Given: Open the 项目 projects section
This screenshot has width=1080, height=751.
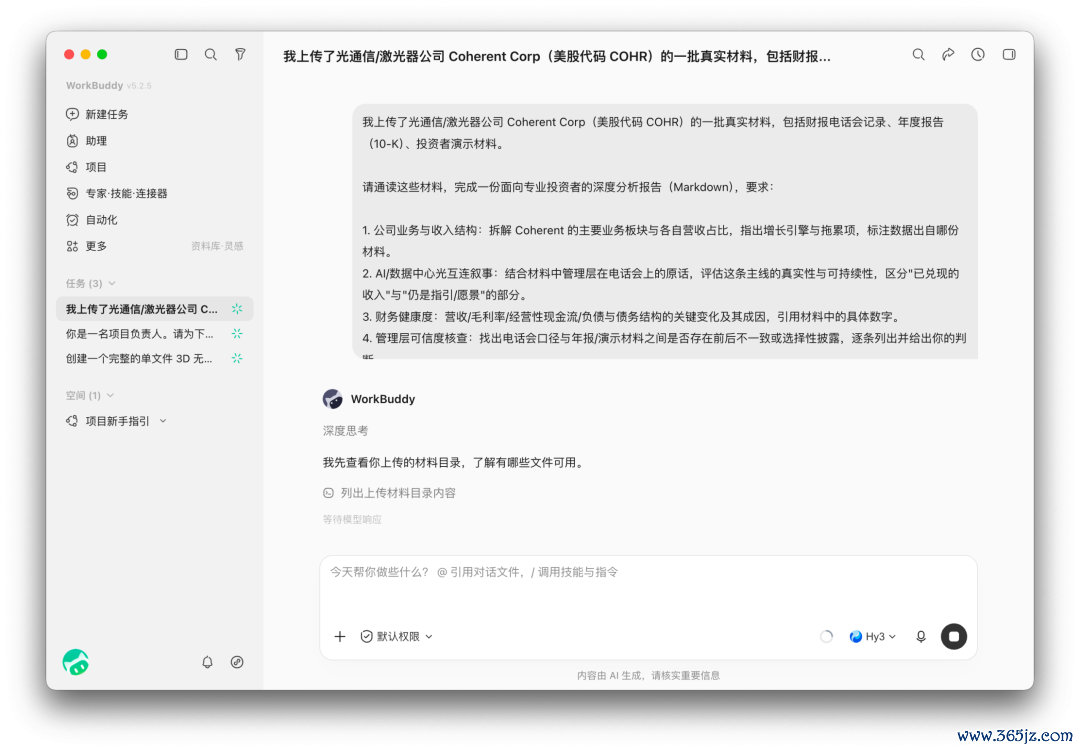Looking at the screenshot, I should tap(86, 167).
